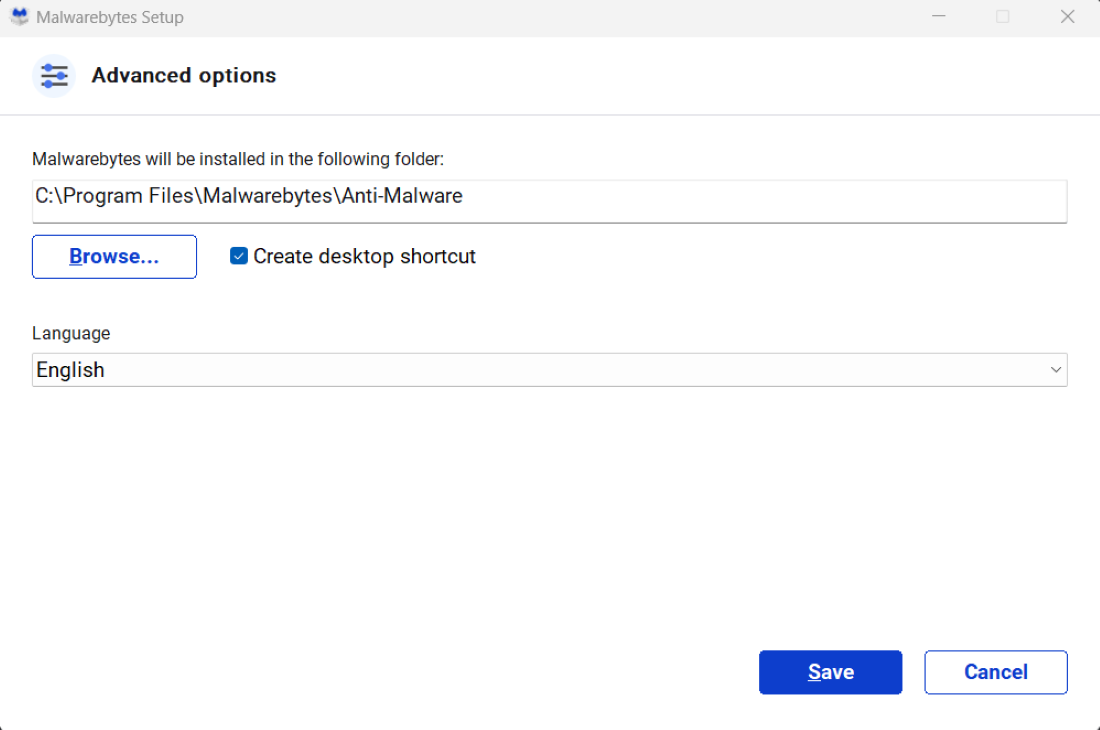Click the greyed-out maximize window icon
This screenshot has height=730, width=1100.
tap(1002, 17)
